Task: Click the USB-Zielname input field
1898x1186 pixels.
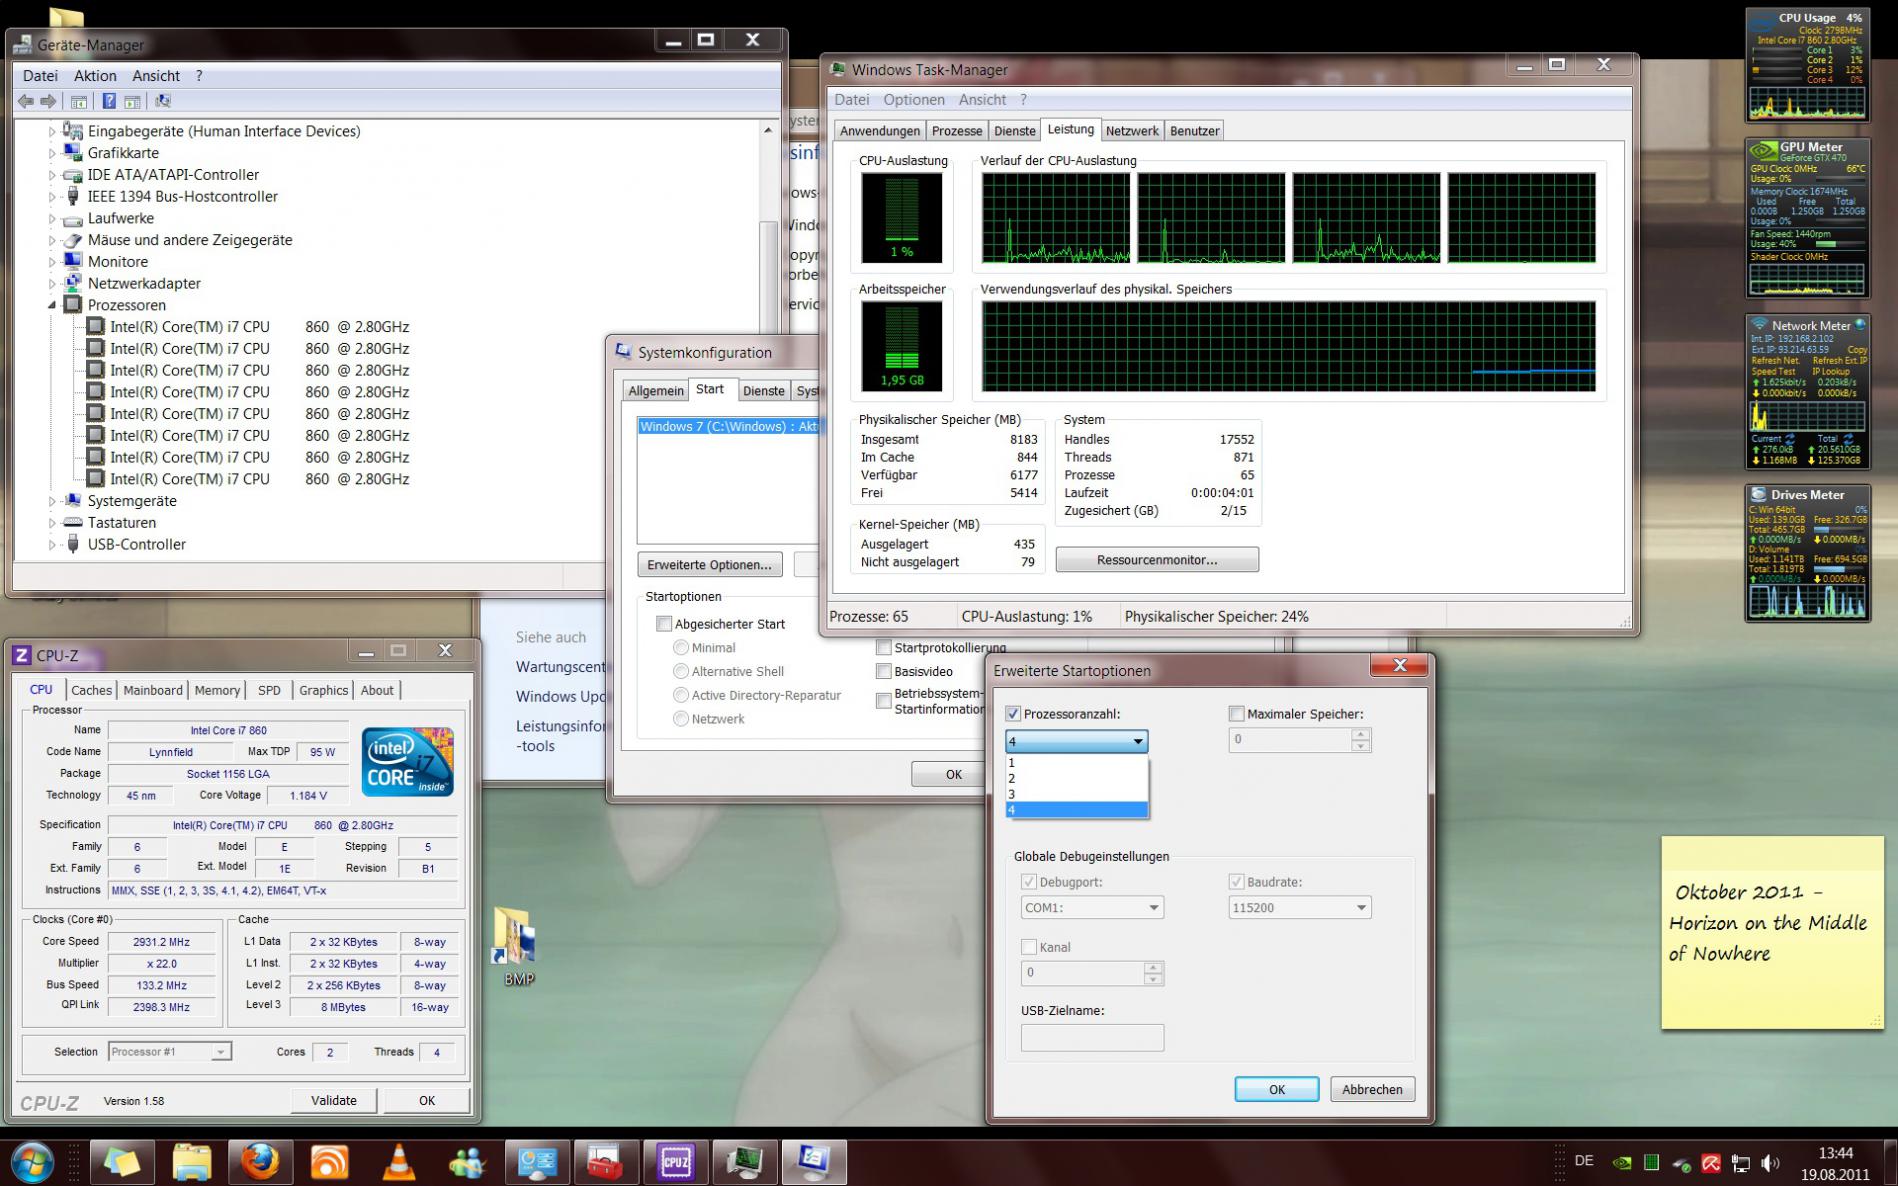Action: tap(1092, 1038)
